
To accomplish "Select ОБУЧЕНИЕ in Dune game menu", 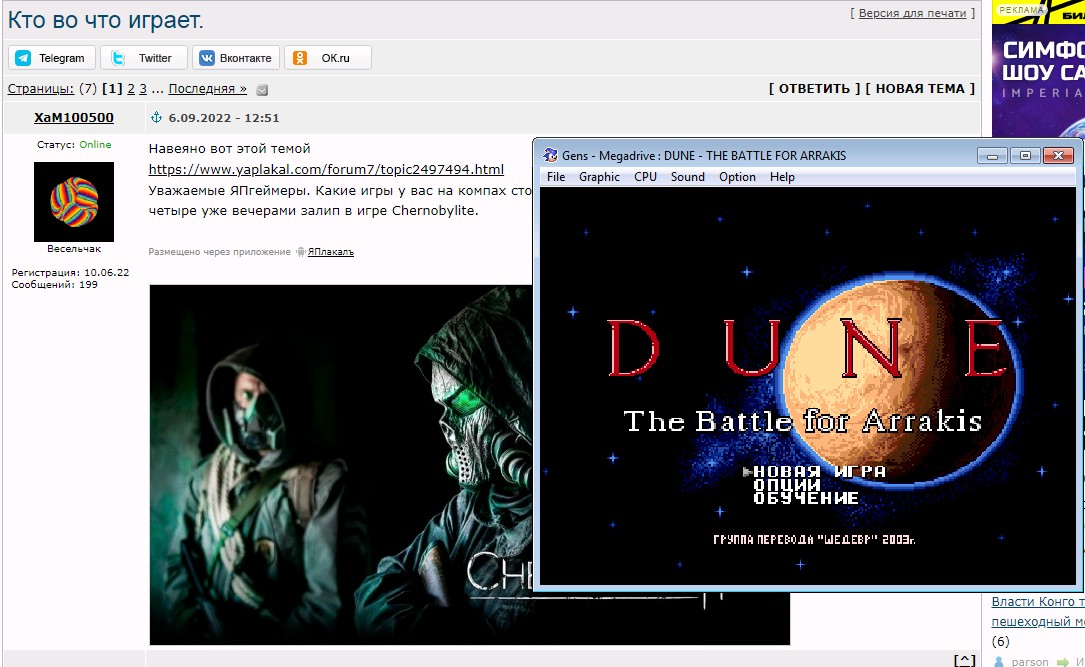I will pyautogui.click(x=806, y=497).
